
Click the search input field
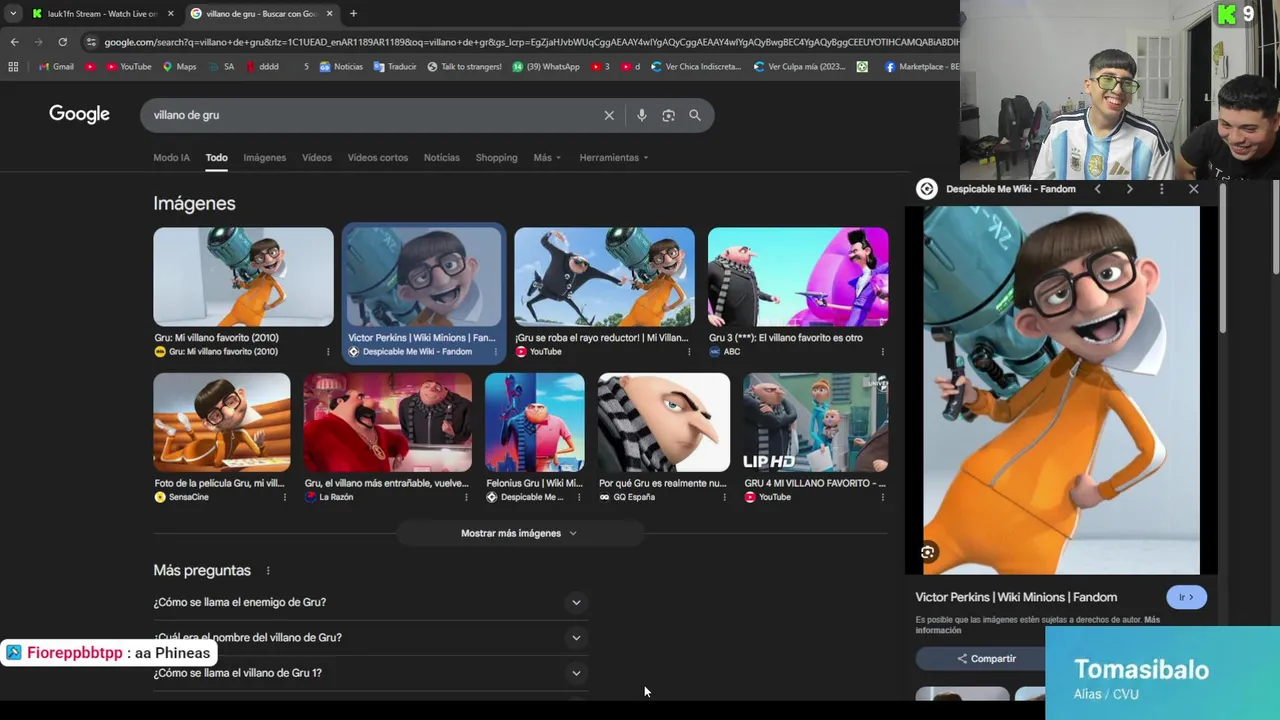click(370, 115)
